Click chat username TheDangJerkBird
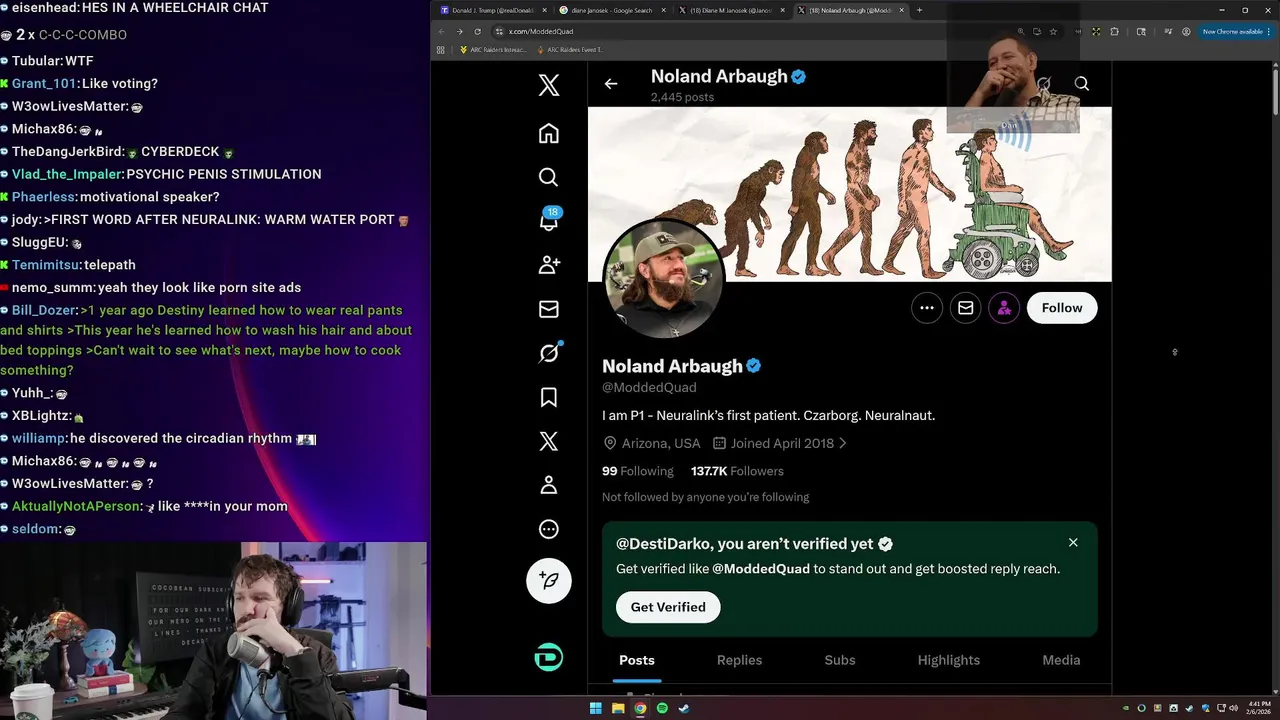 pyautogui.click(x=68, y=152)
